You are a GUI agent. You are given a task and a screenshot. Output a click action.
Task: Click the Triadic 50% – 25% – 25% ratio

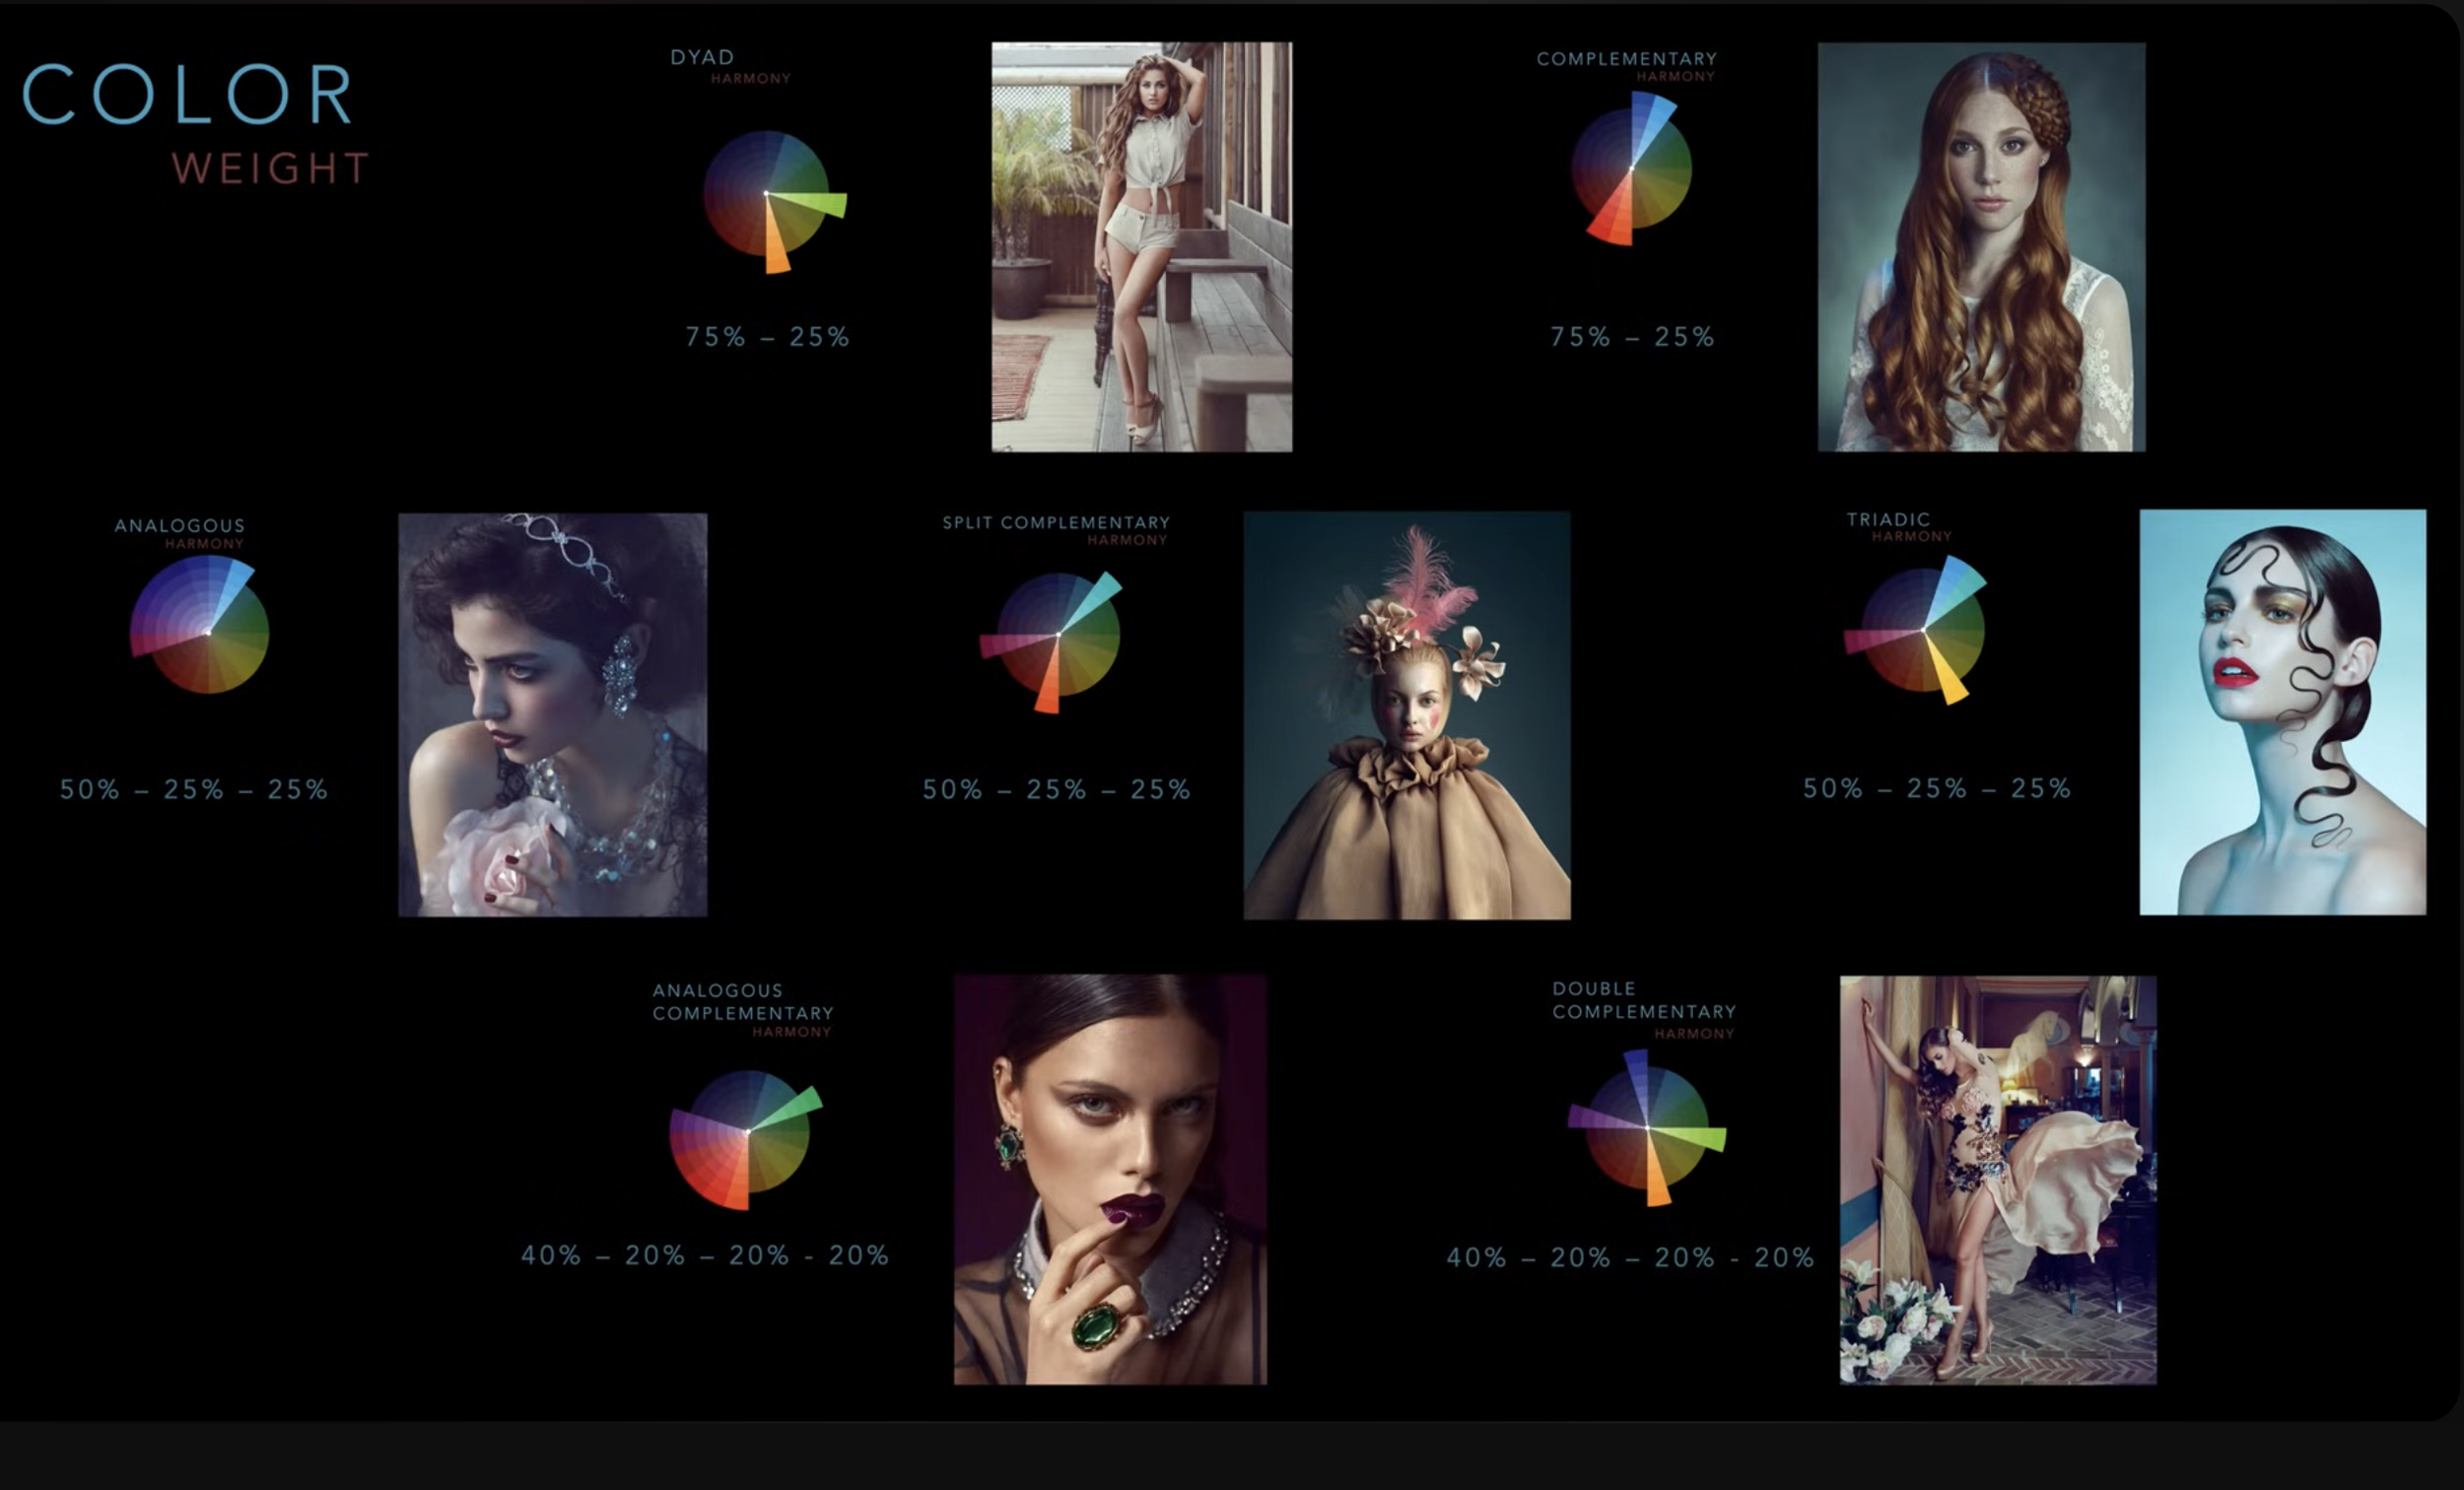1936,789
